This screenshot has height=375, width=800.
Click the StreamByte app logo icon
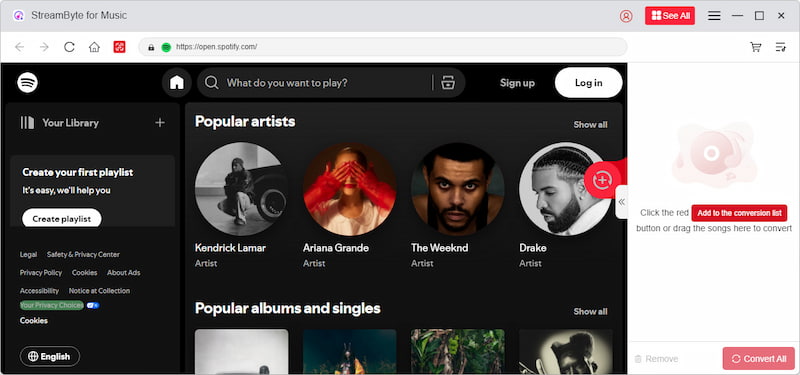[x=19, y=16]
